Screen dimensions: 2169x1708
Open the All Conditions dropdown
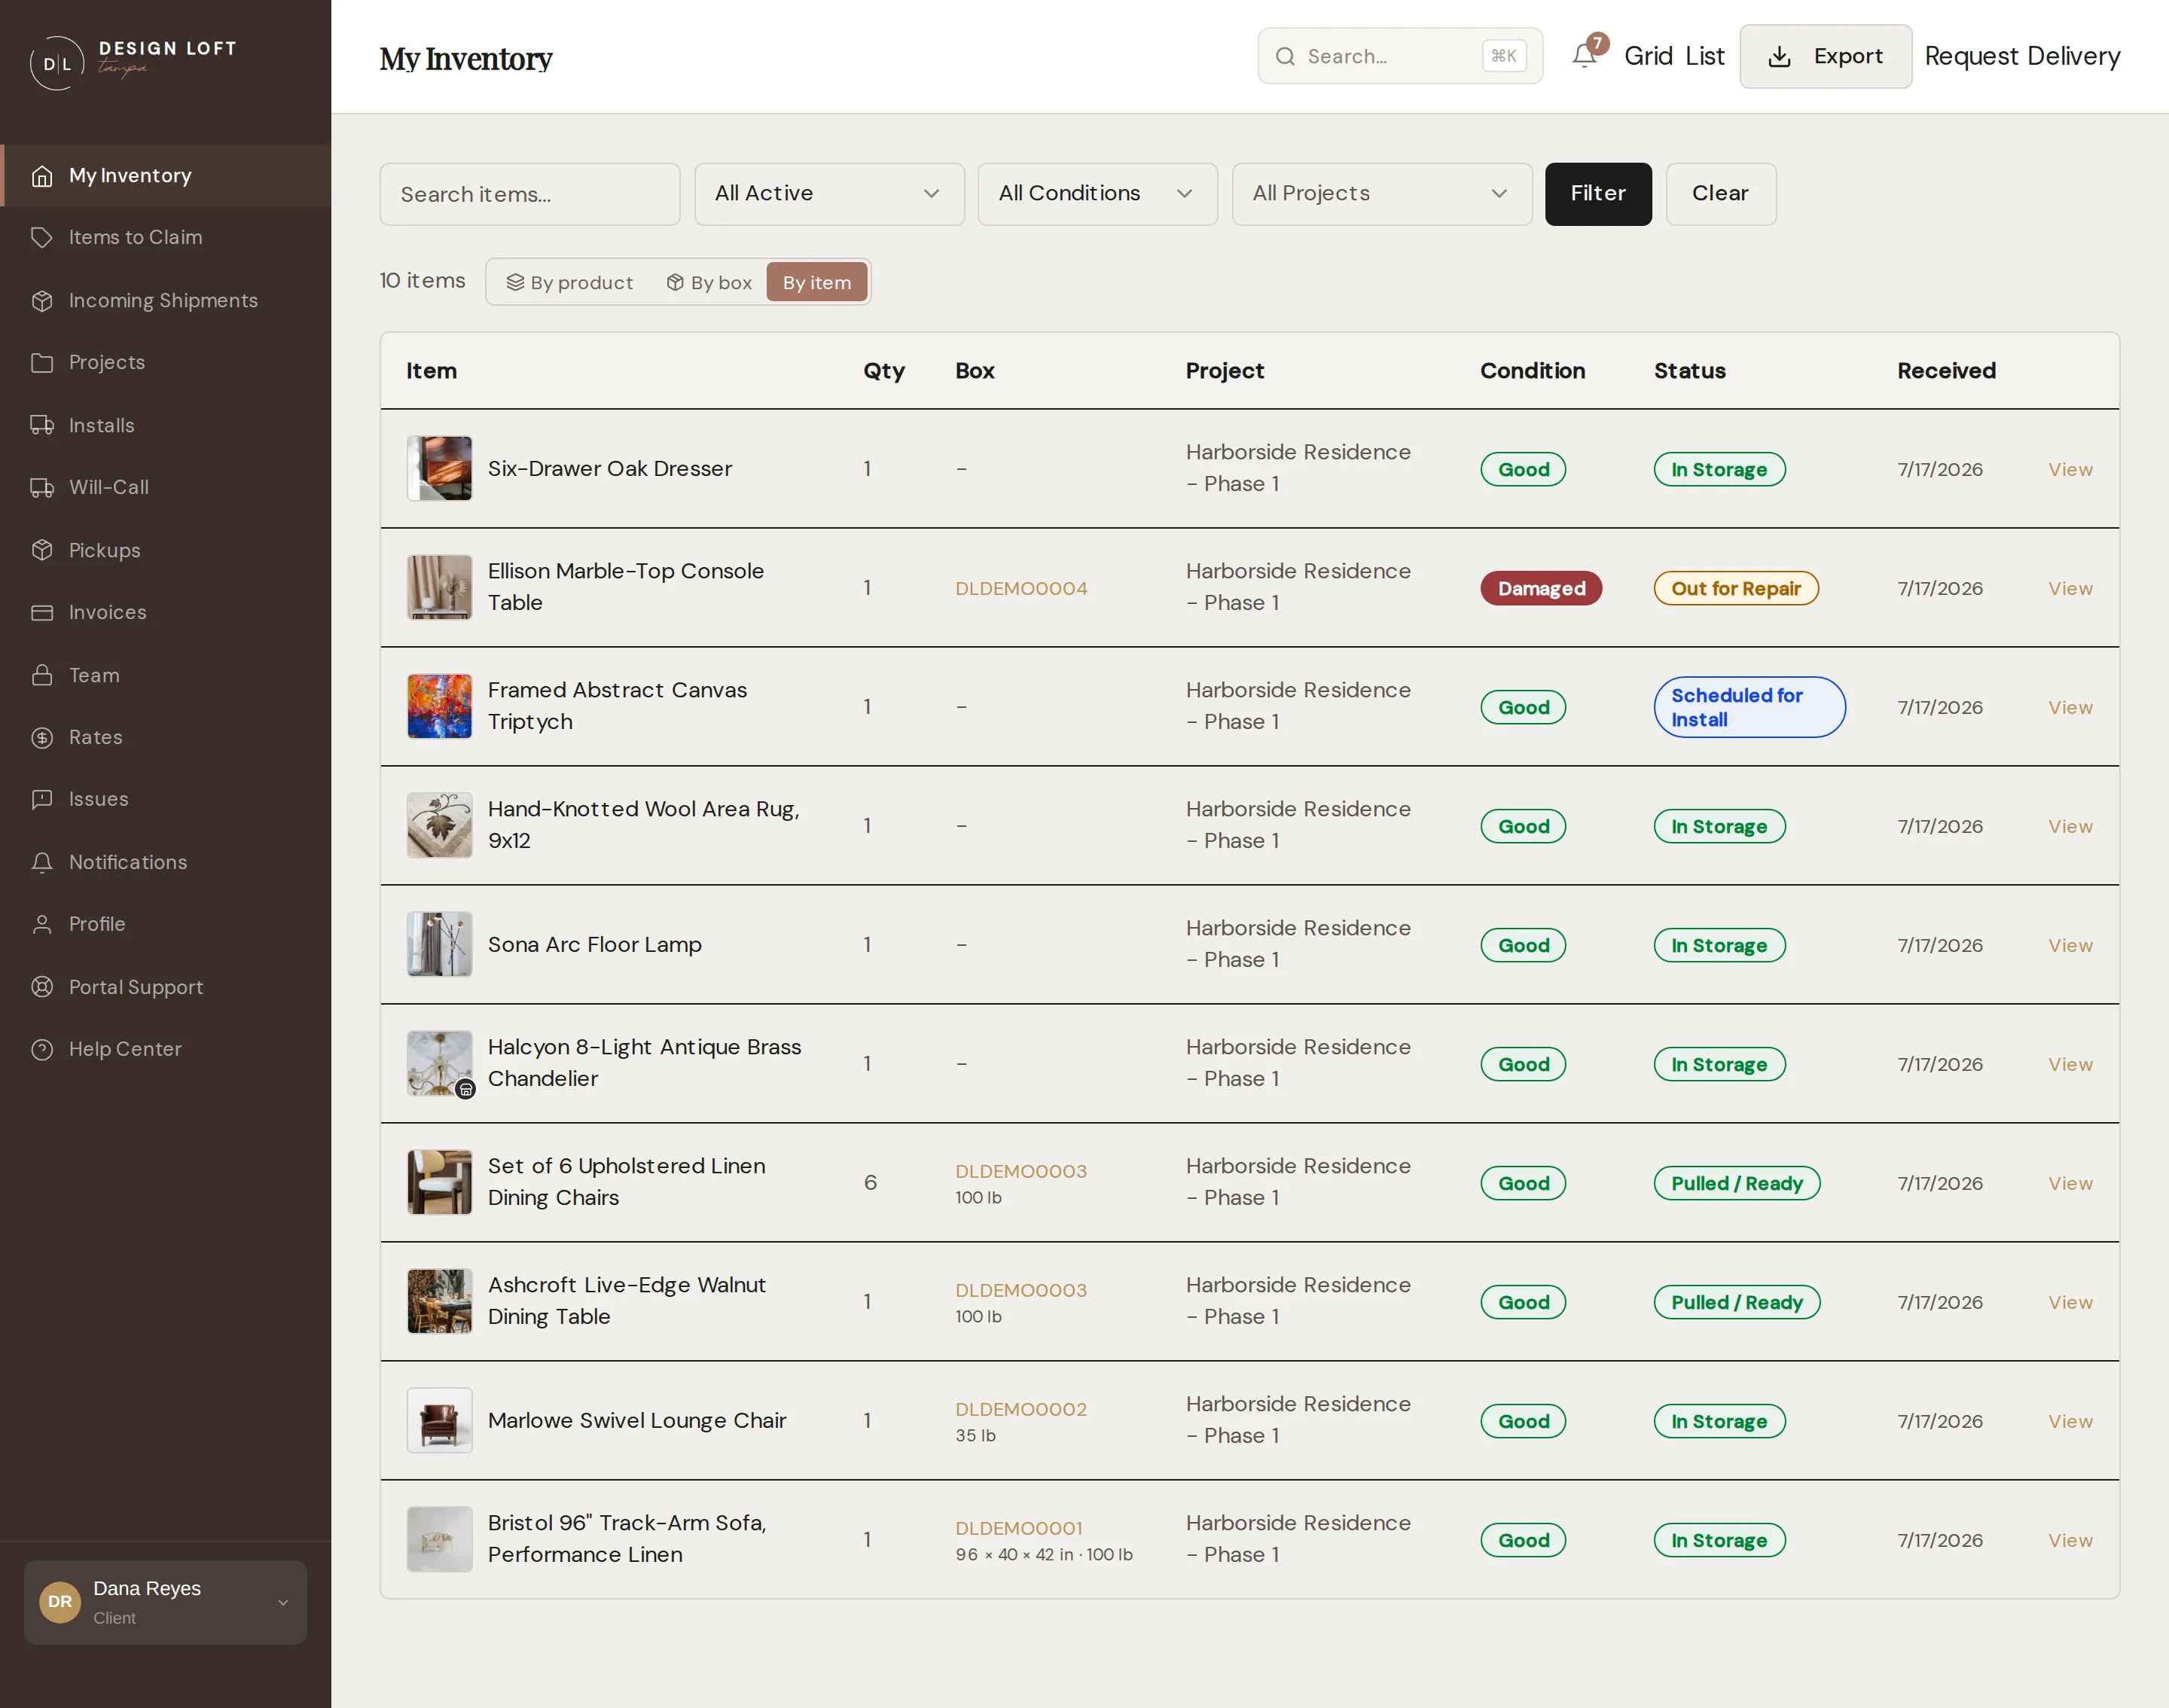coord(1097,193)
